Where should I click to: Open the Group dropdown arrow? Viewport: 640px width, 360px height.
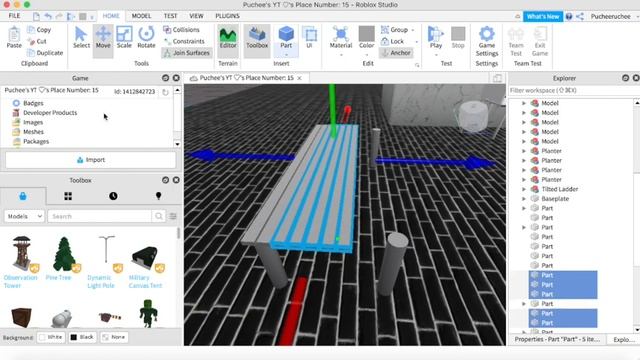coord(413,30)
